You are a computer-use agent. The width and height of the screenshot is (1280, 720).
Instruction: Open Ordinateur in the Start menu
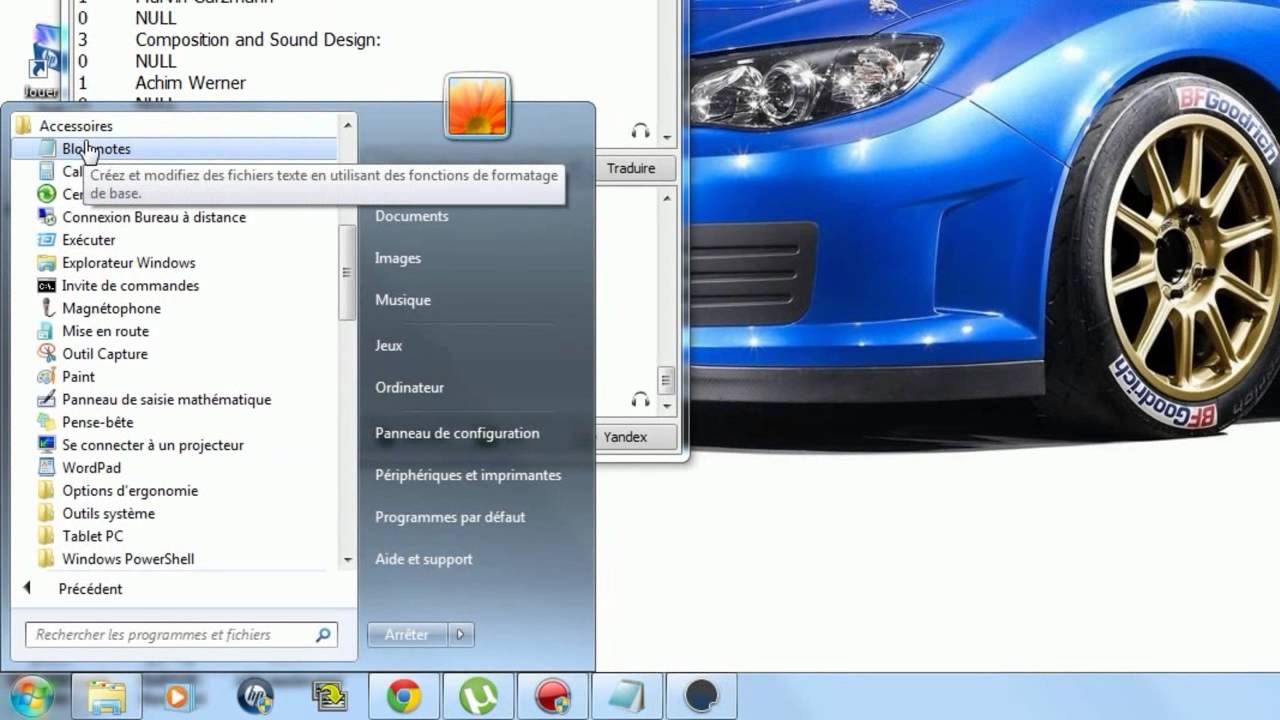pos(410,387)
